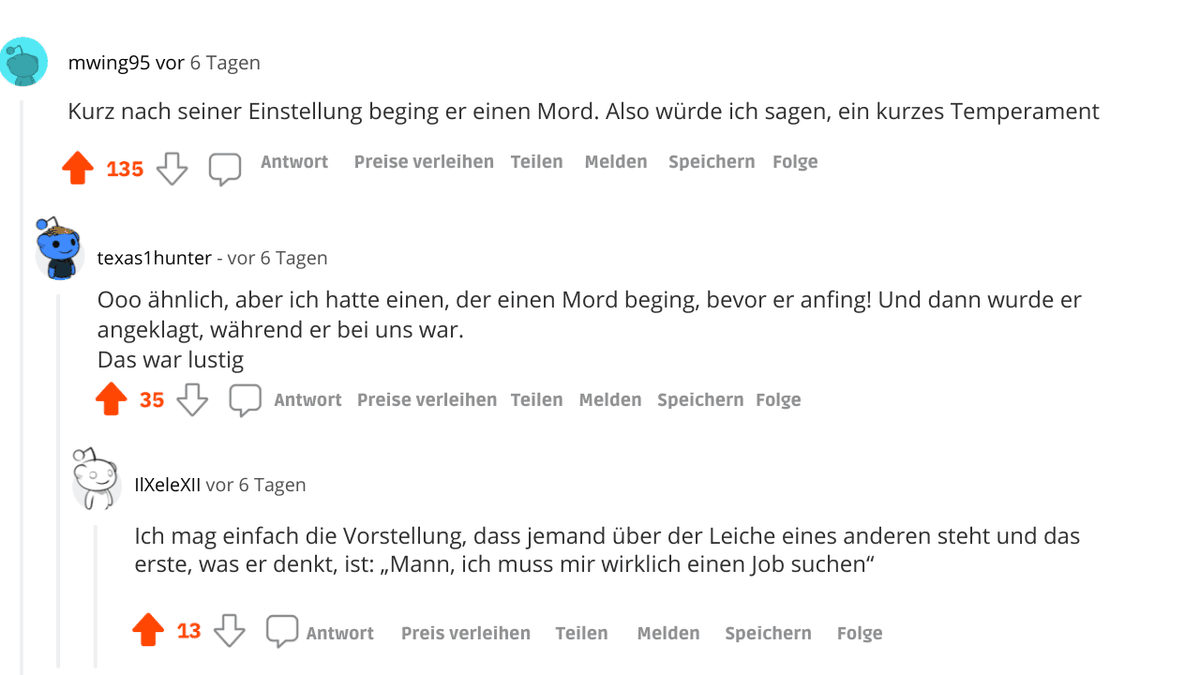Click 'Preis verleihen' under IlXeleXII's comment
Viewport: 1200px width, 675px height.
(x=465, y=632)
